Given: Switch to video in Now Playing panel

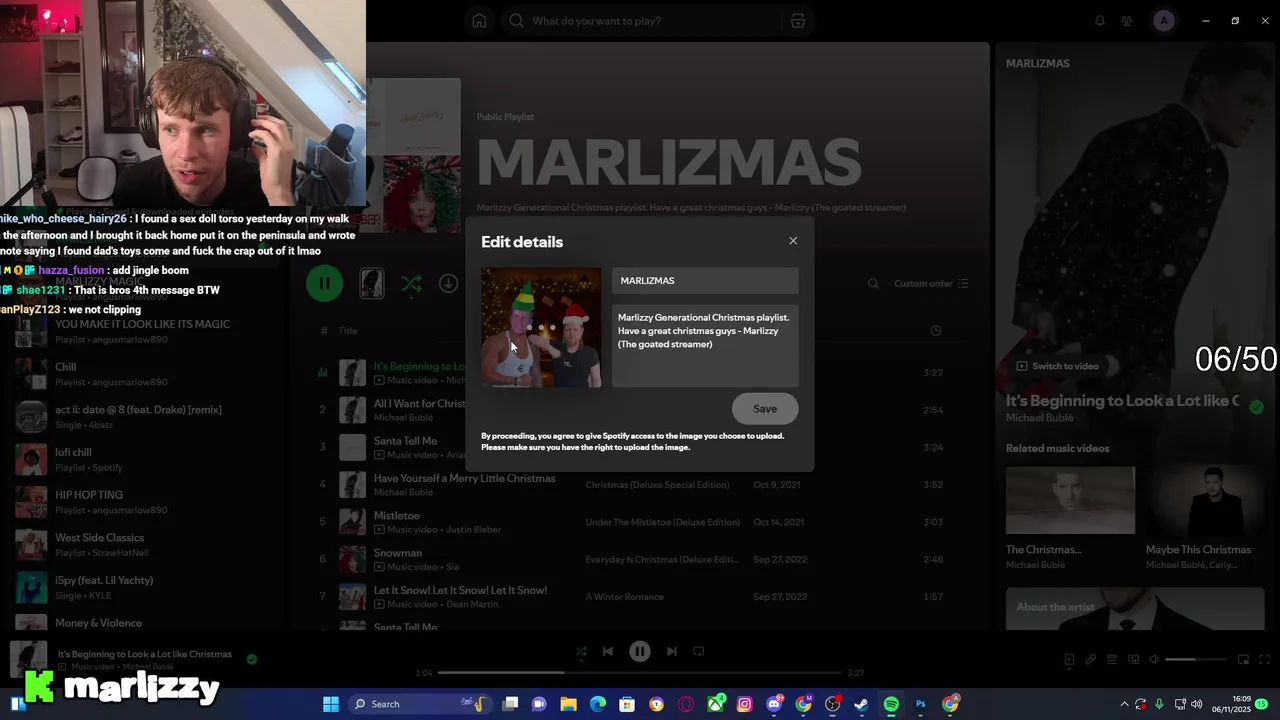Looking at the screenshot, I should pos(1058,366).
